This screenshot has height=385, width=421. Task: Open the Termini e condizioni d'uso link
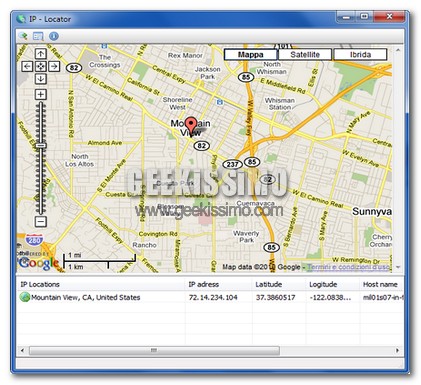[349, 267]
